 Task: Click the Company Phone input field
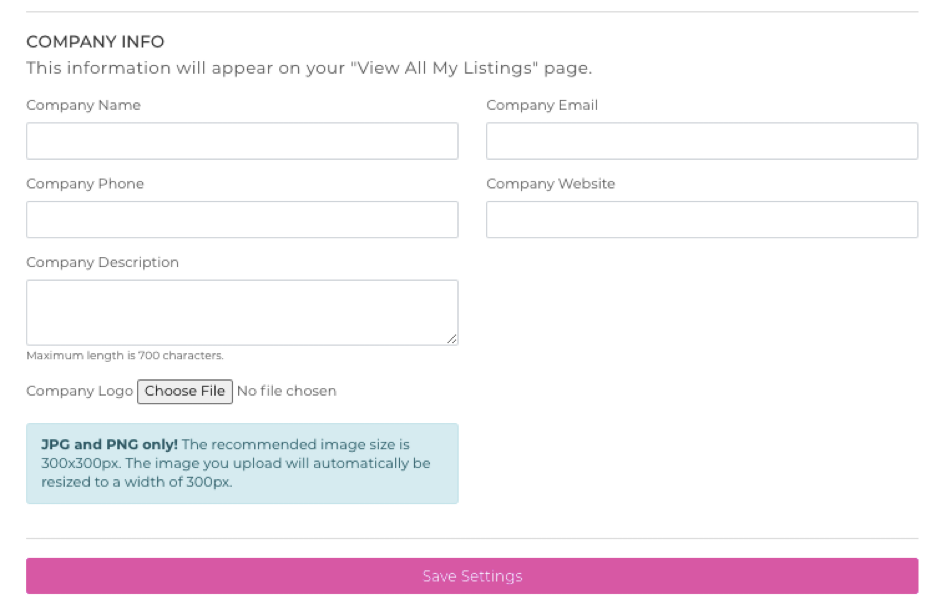click(240, 219)
